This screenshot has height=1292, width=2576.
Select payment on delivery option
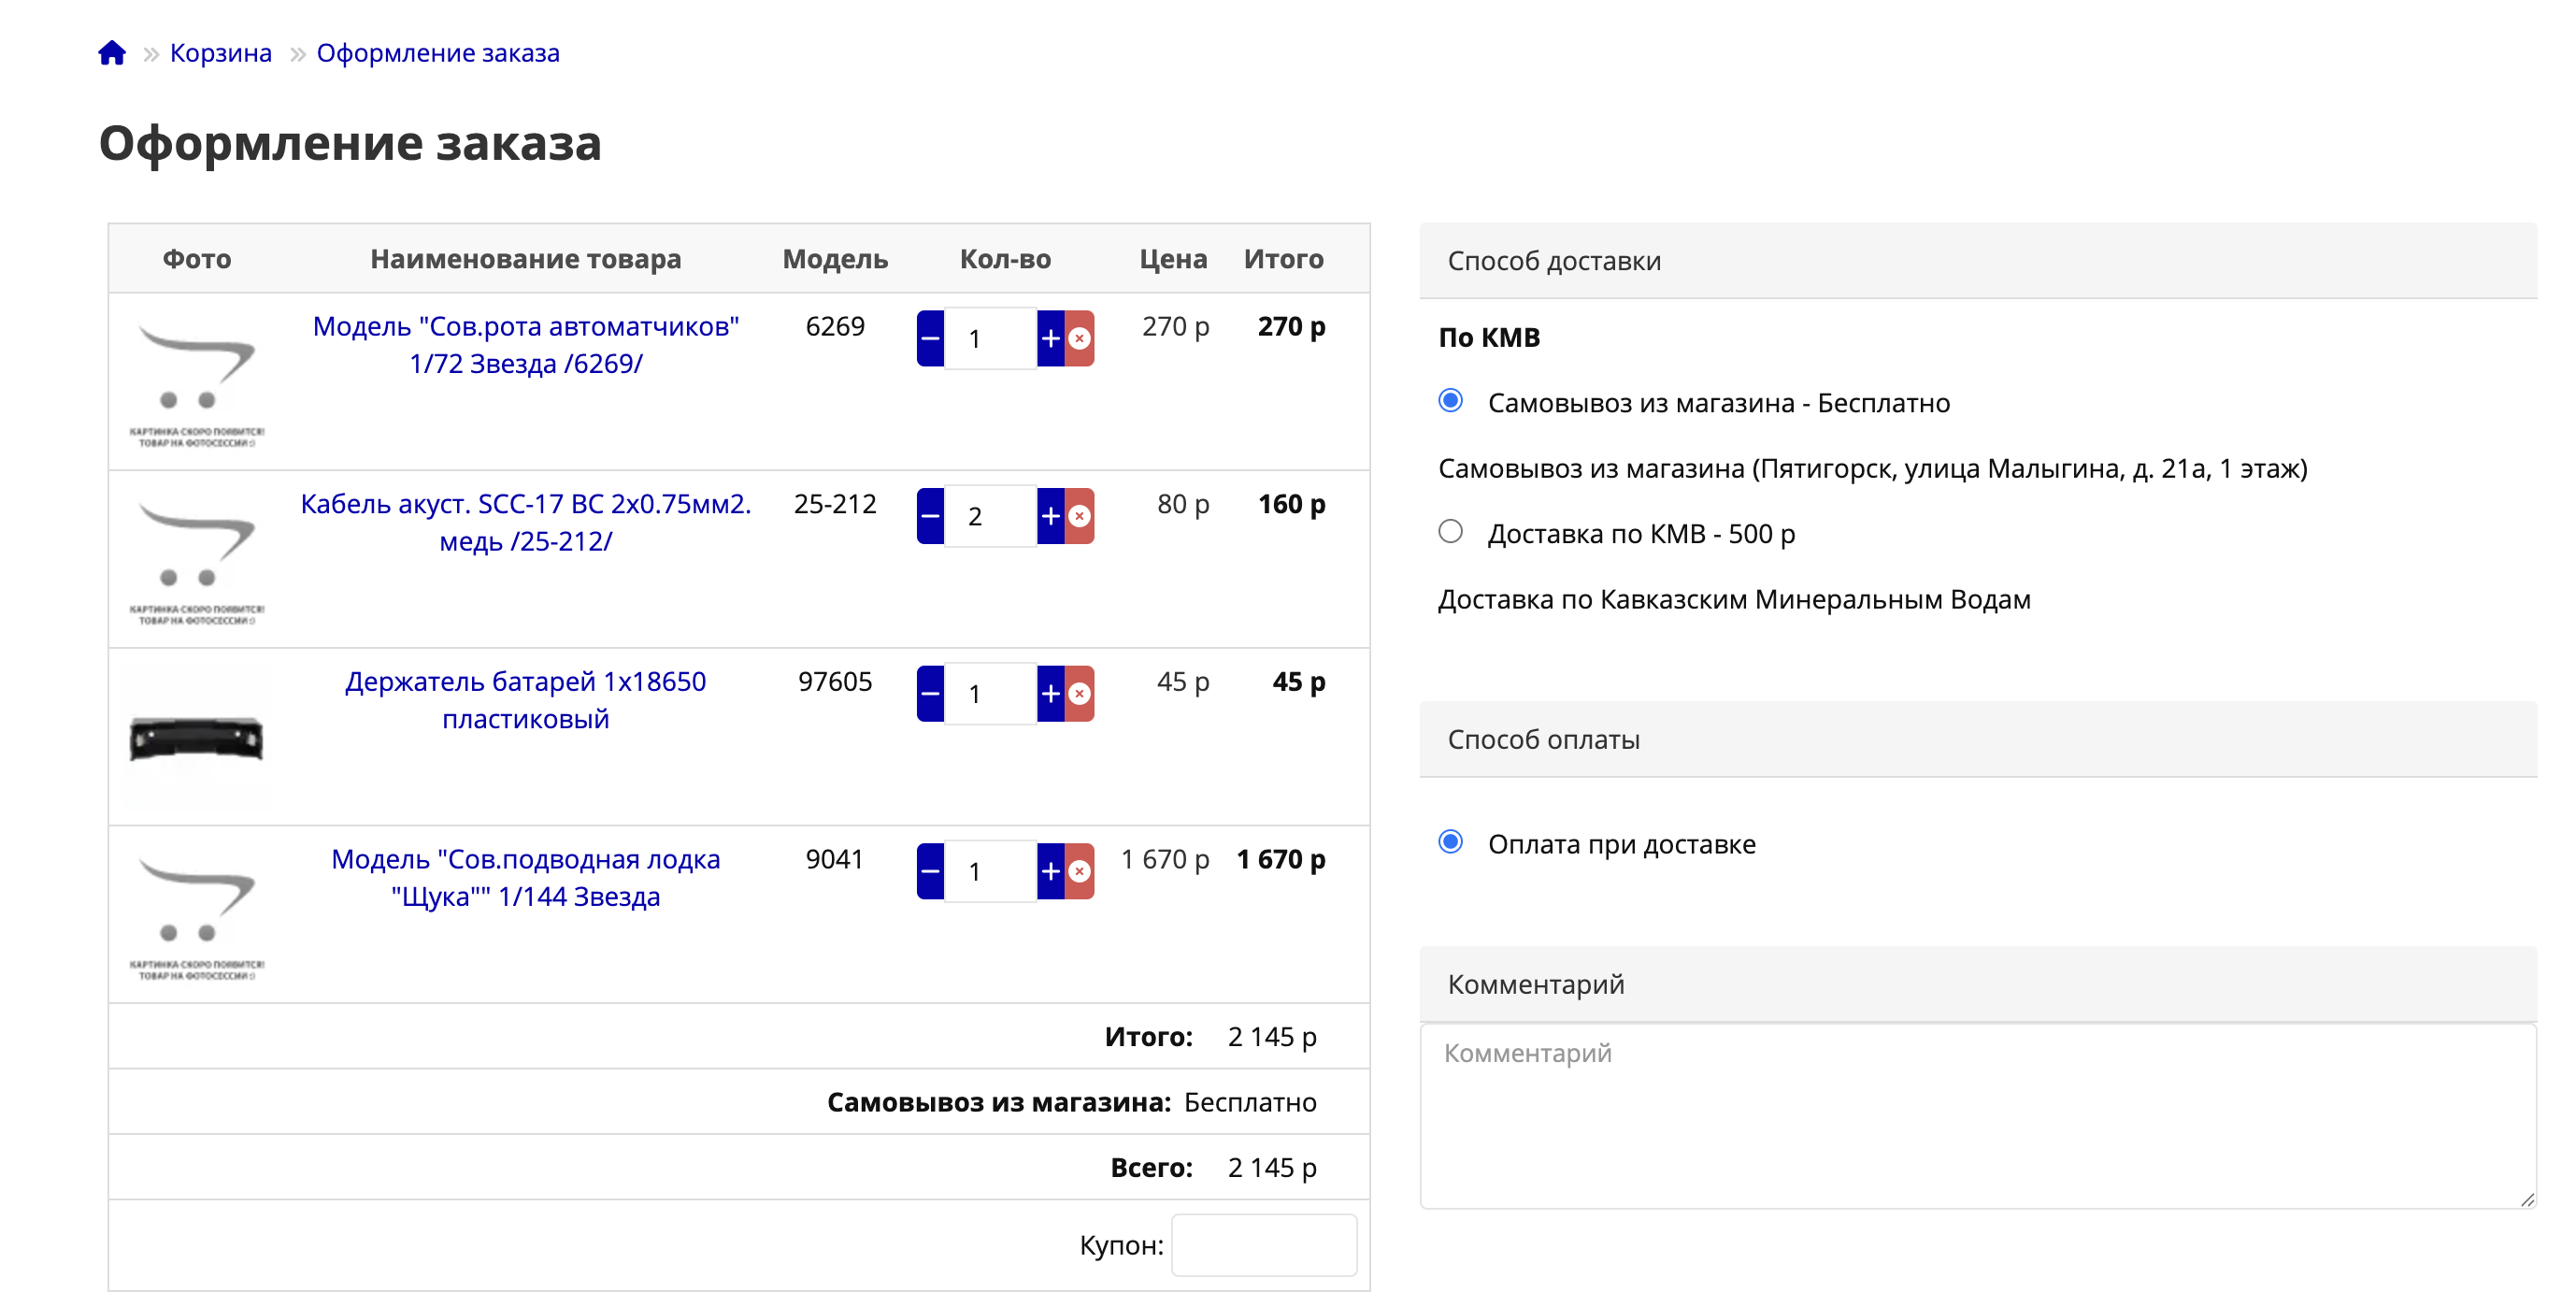click(x=1450, y=842)
